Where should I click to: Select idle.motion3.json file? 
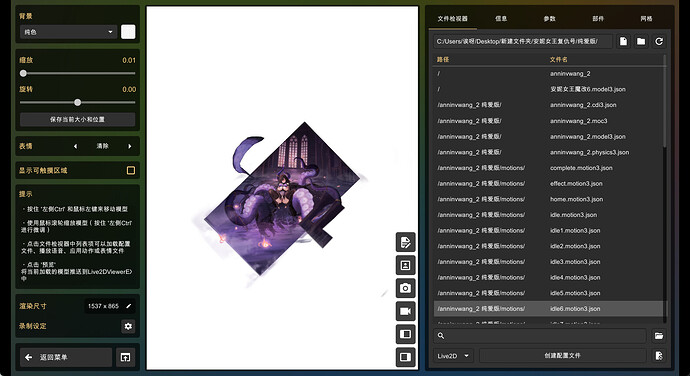click(x=548, y=215)
